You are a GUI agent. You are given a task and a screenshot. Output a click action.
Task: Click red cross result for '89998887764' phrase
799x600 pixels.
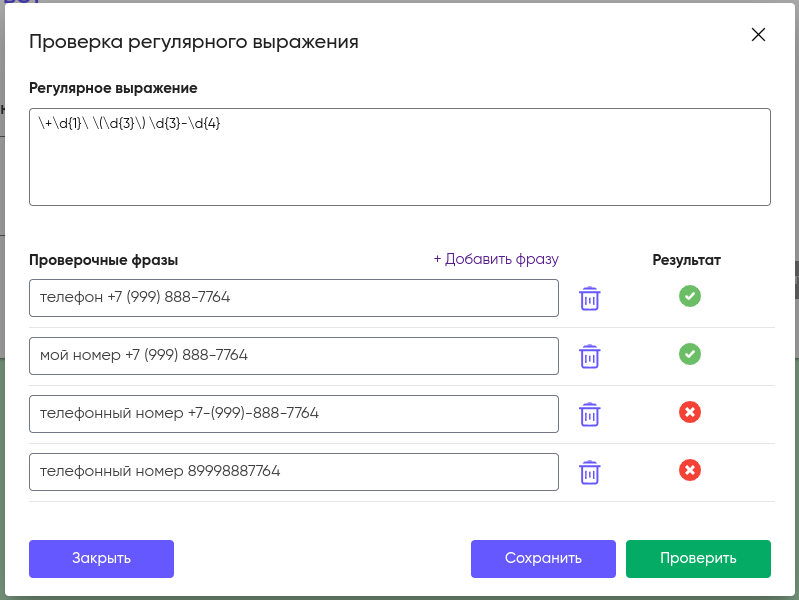point(690,470)
